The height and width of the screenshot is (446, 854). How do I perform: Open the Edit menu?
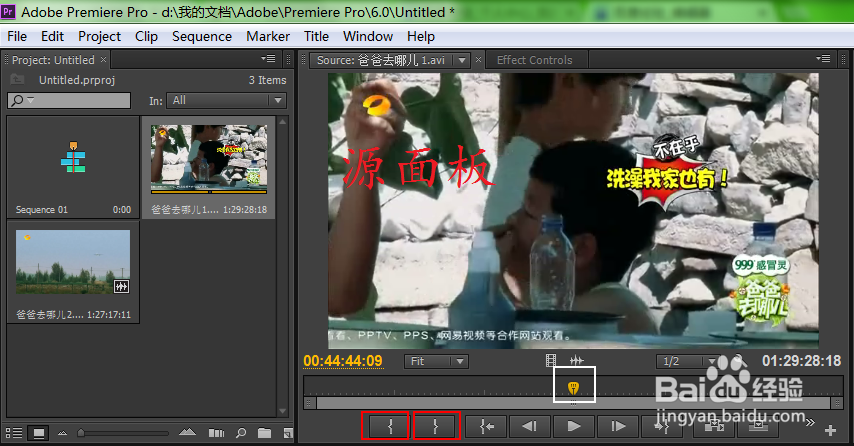[52, 36]
